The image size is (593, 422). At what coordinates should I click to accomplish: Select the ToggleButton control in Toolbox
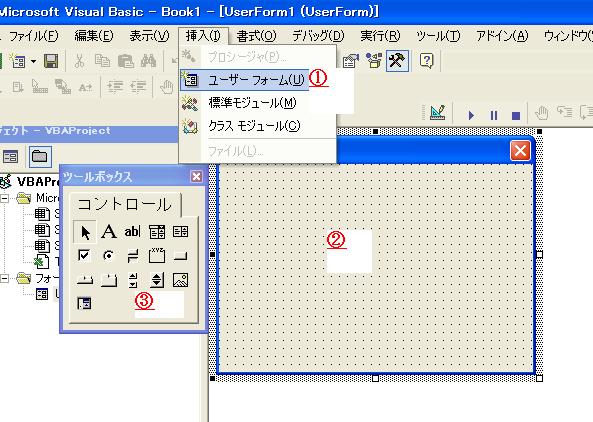(x=133, y=256)
